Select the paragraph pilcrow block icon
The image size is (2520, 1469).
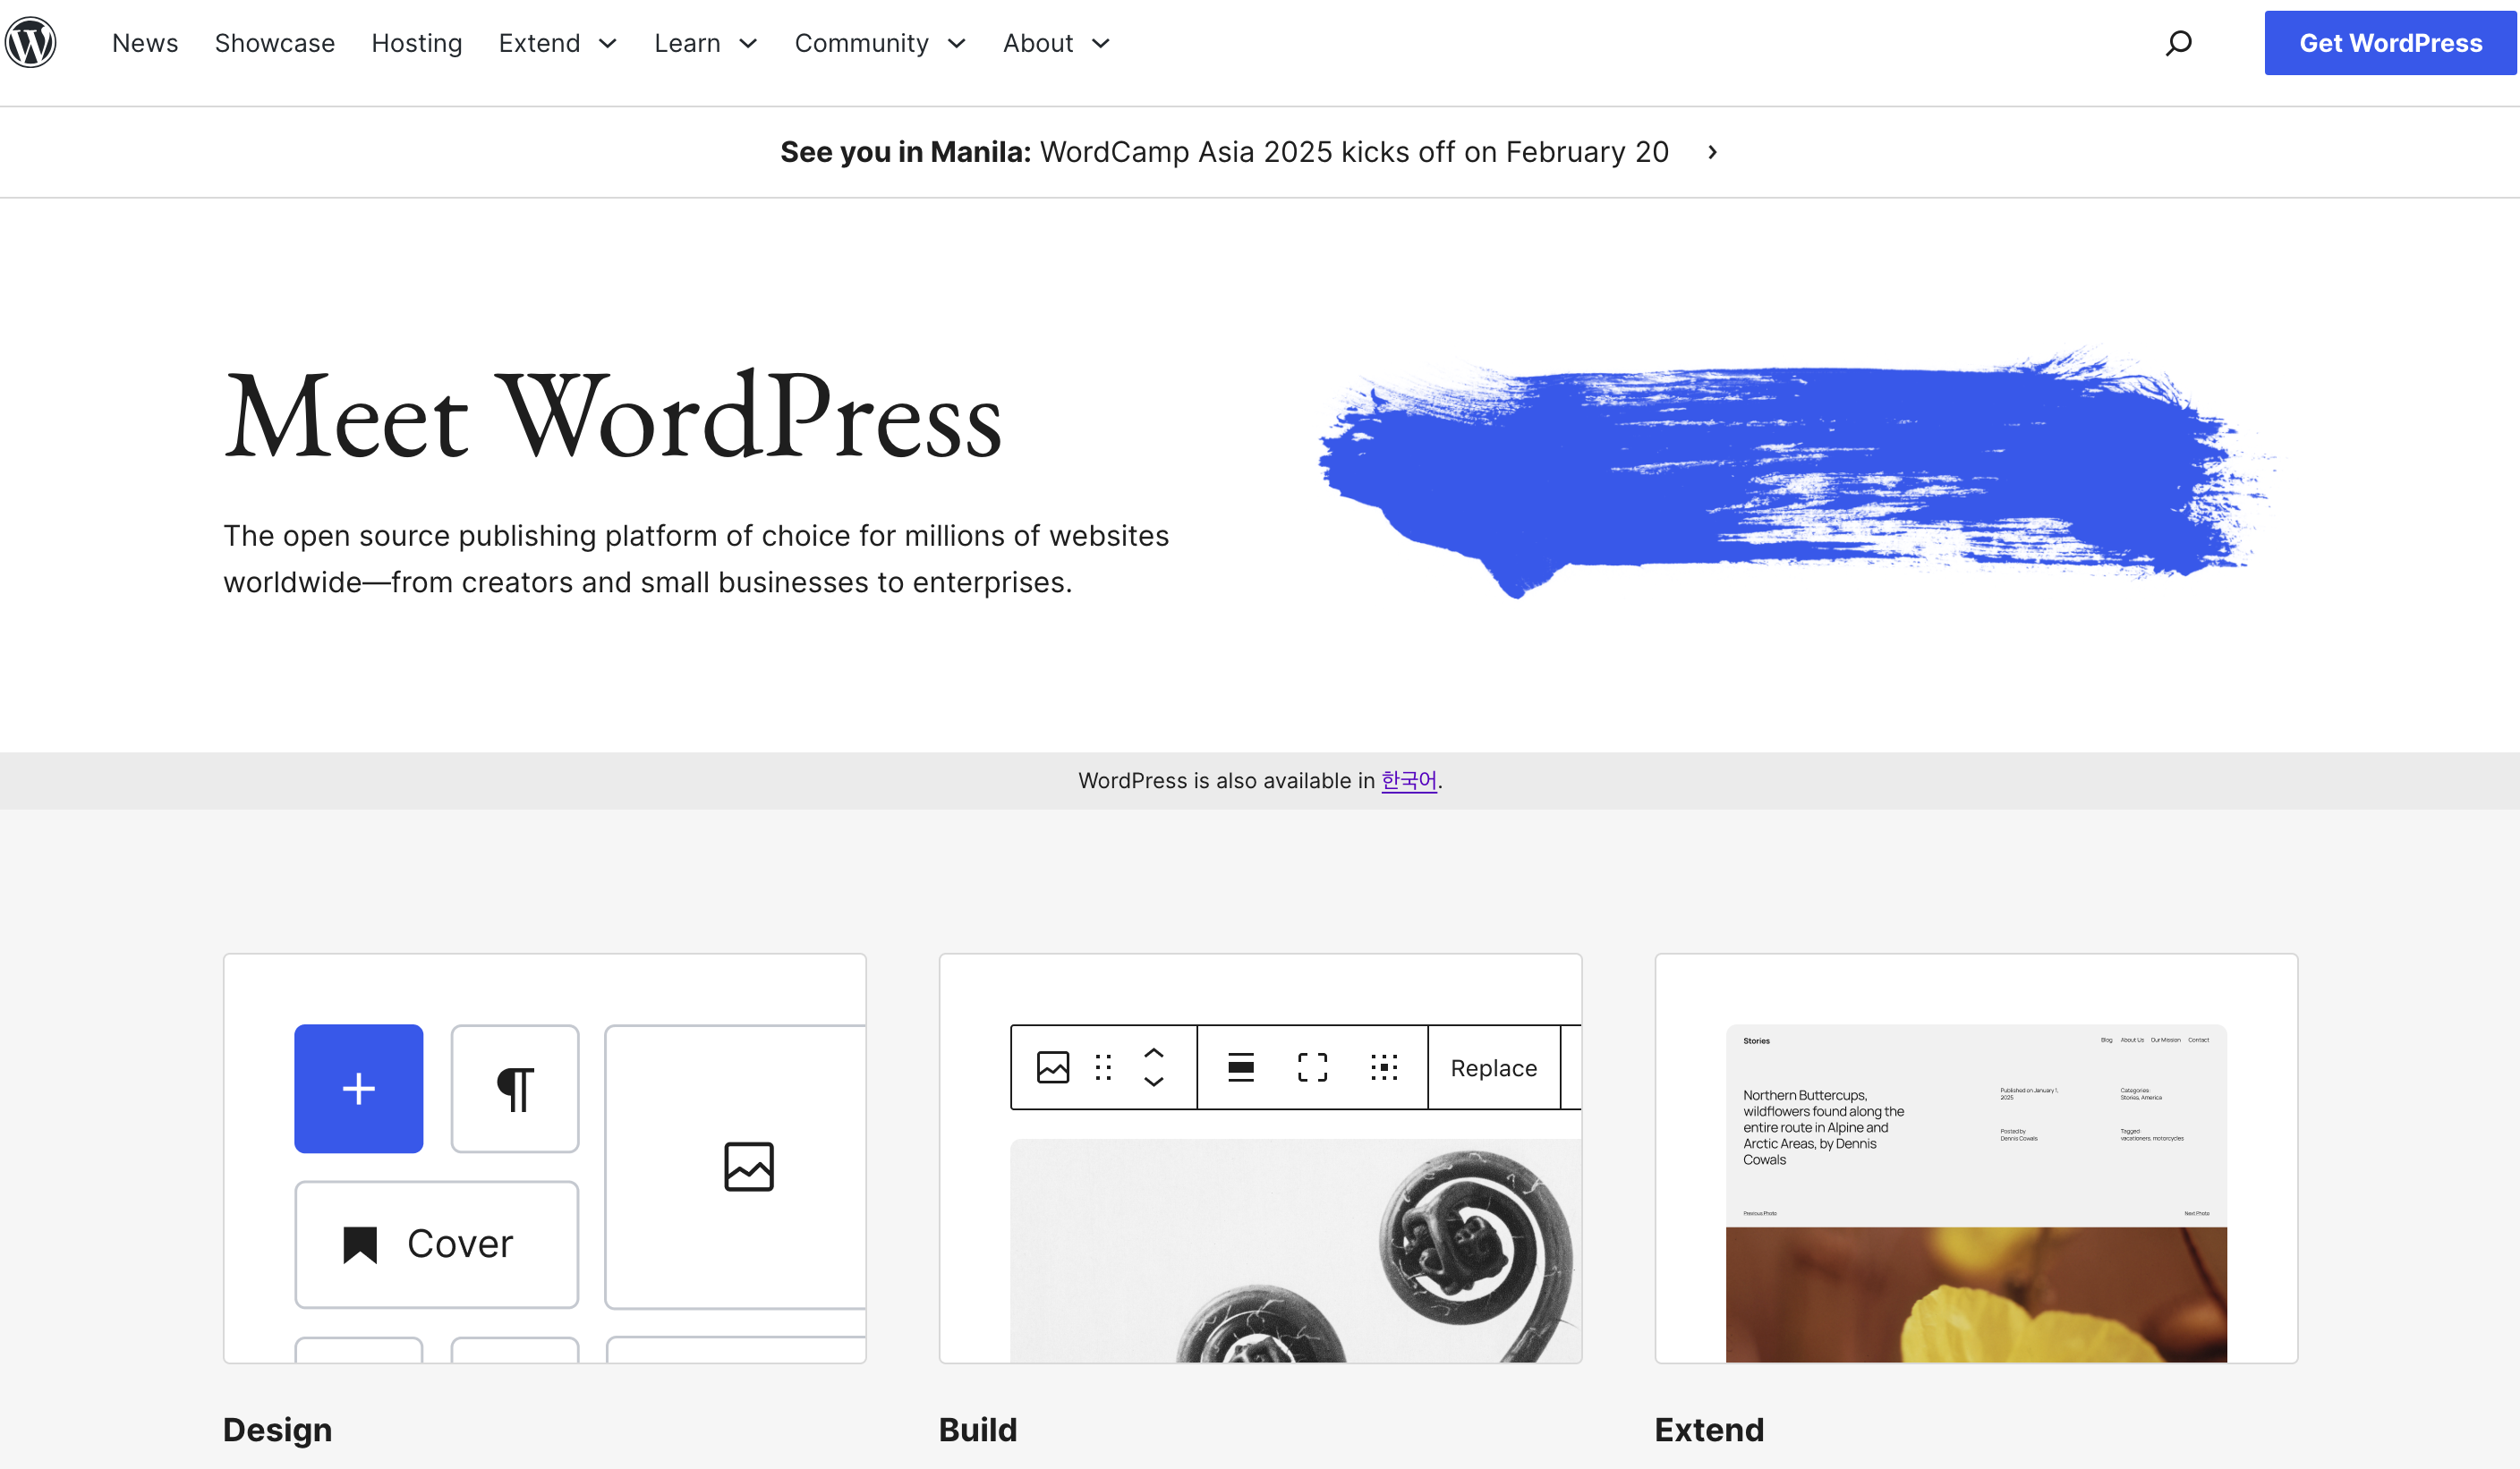coord(514,1088)
